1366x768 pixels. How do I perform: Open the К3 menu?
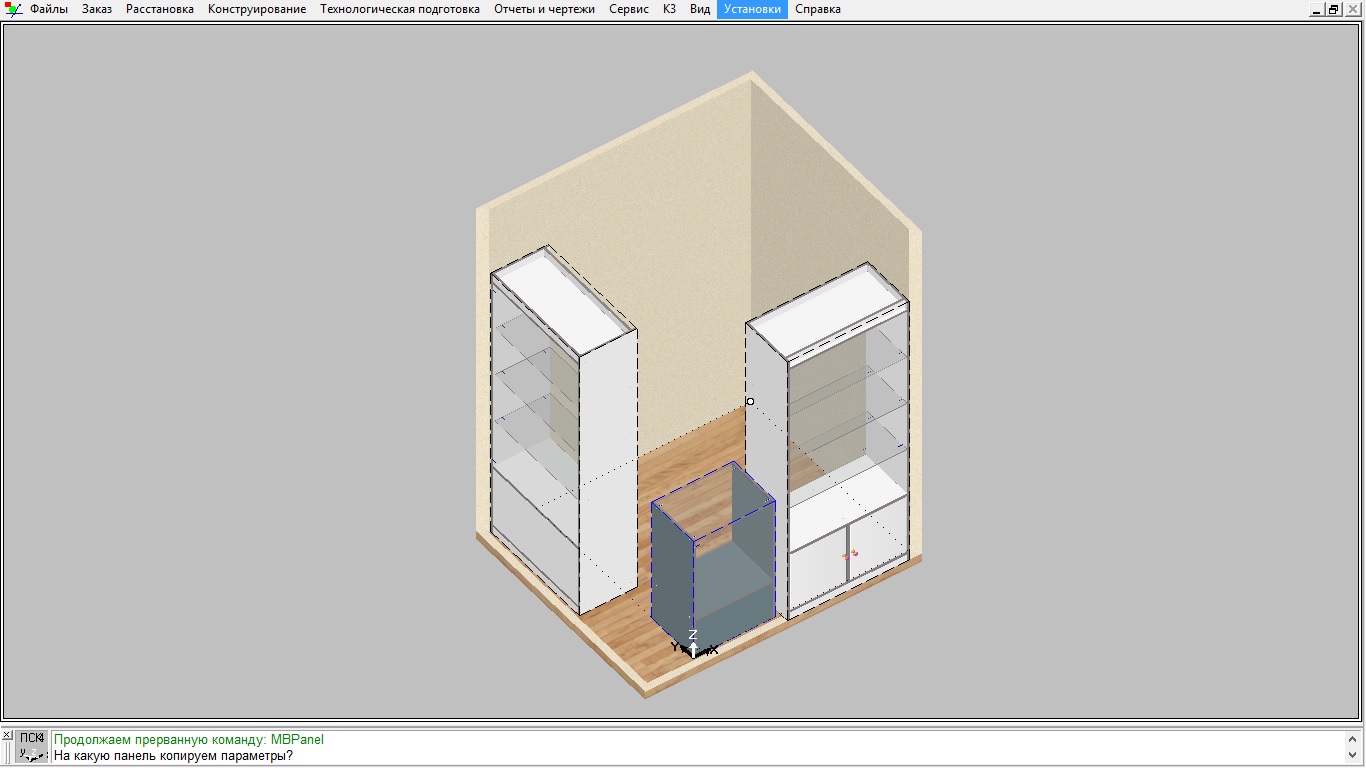coord(669,9)
